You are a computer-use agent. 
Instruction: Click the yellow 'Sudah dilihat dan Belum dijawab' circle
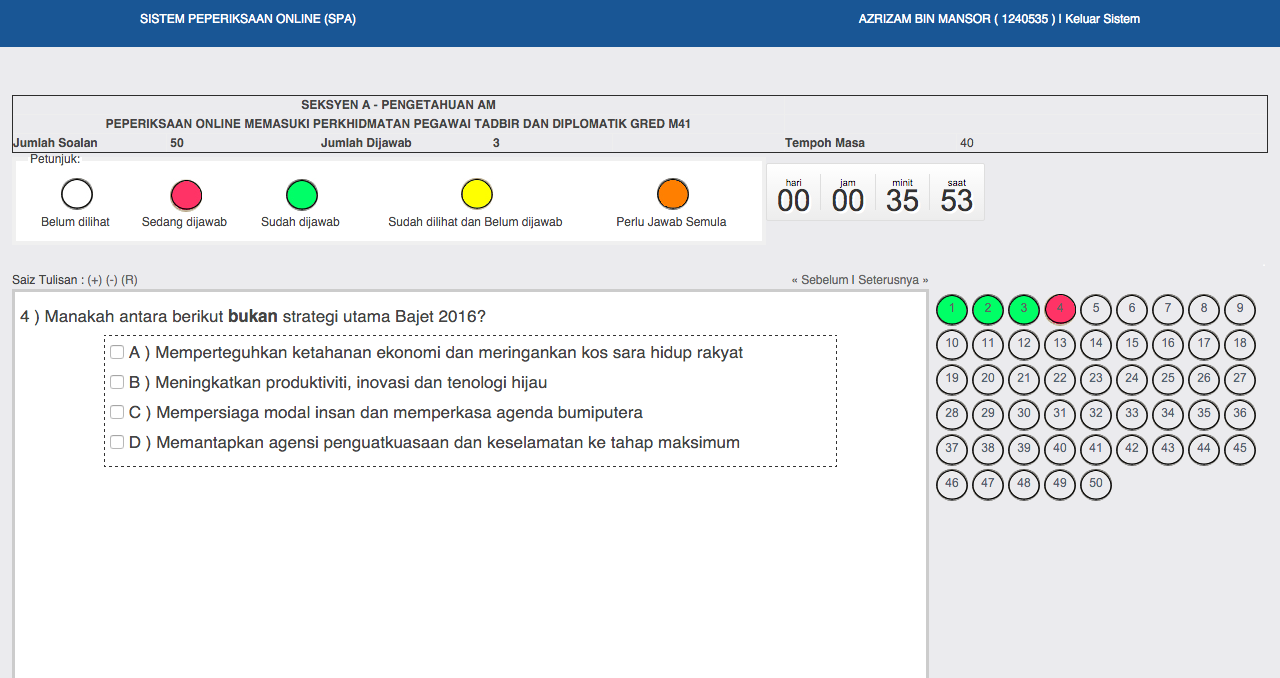click(476, 195)
